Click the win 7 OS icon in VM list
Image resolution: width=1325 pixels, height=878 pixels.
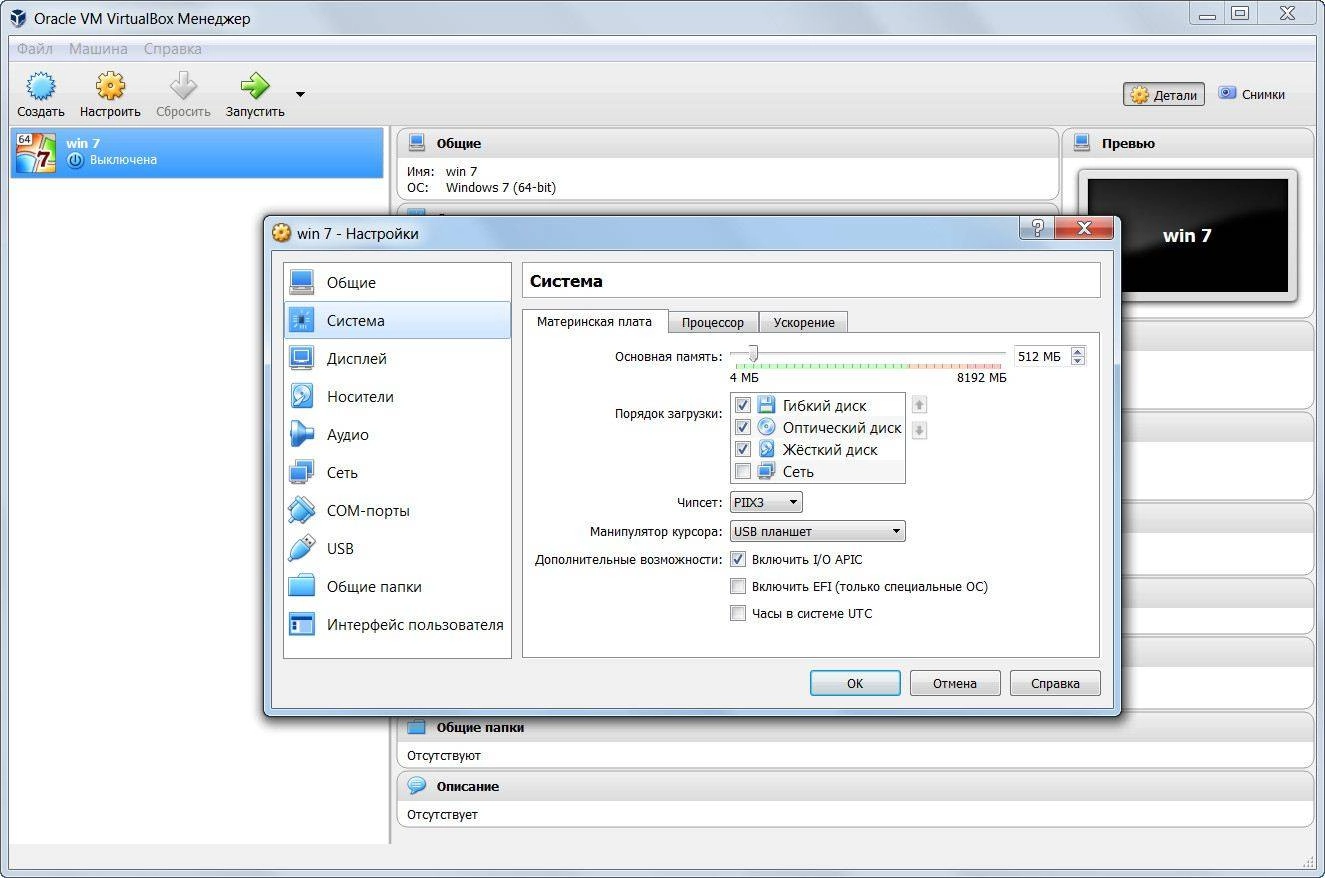(36, 152)
